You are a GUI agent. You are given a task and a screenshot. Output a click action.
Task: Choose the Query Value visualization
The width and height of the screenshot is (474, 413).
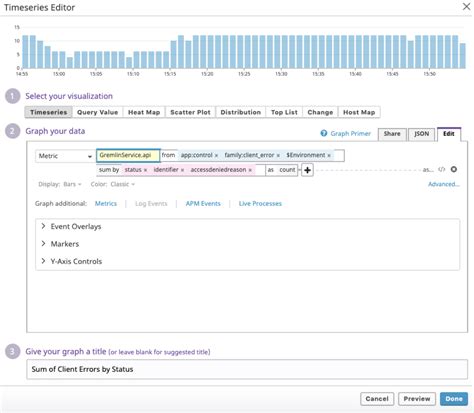coord(97,112)
